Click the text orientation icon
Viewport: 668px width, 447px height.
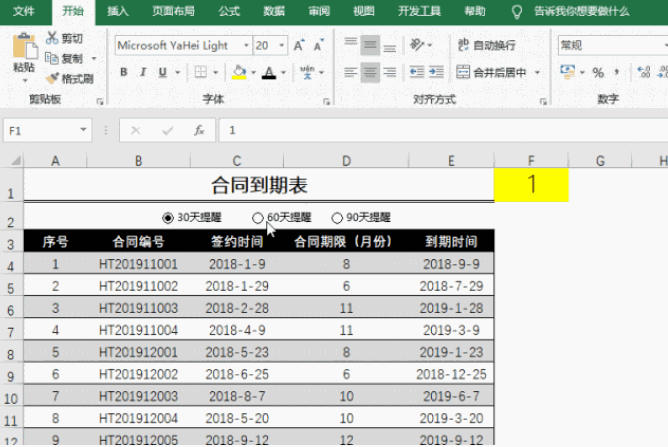coord(417,44)
